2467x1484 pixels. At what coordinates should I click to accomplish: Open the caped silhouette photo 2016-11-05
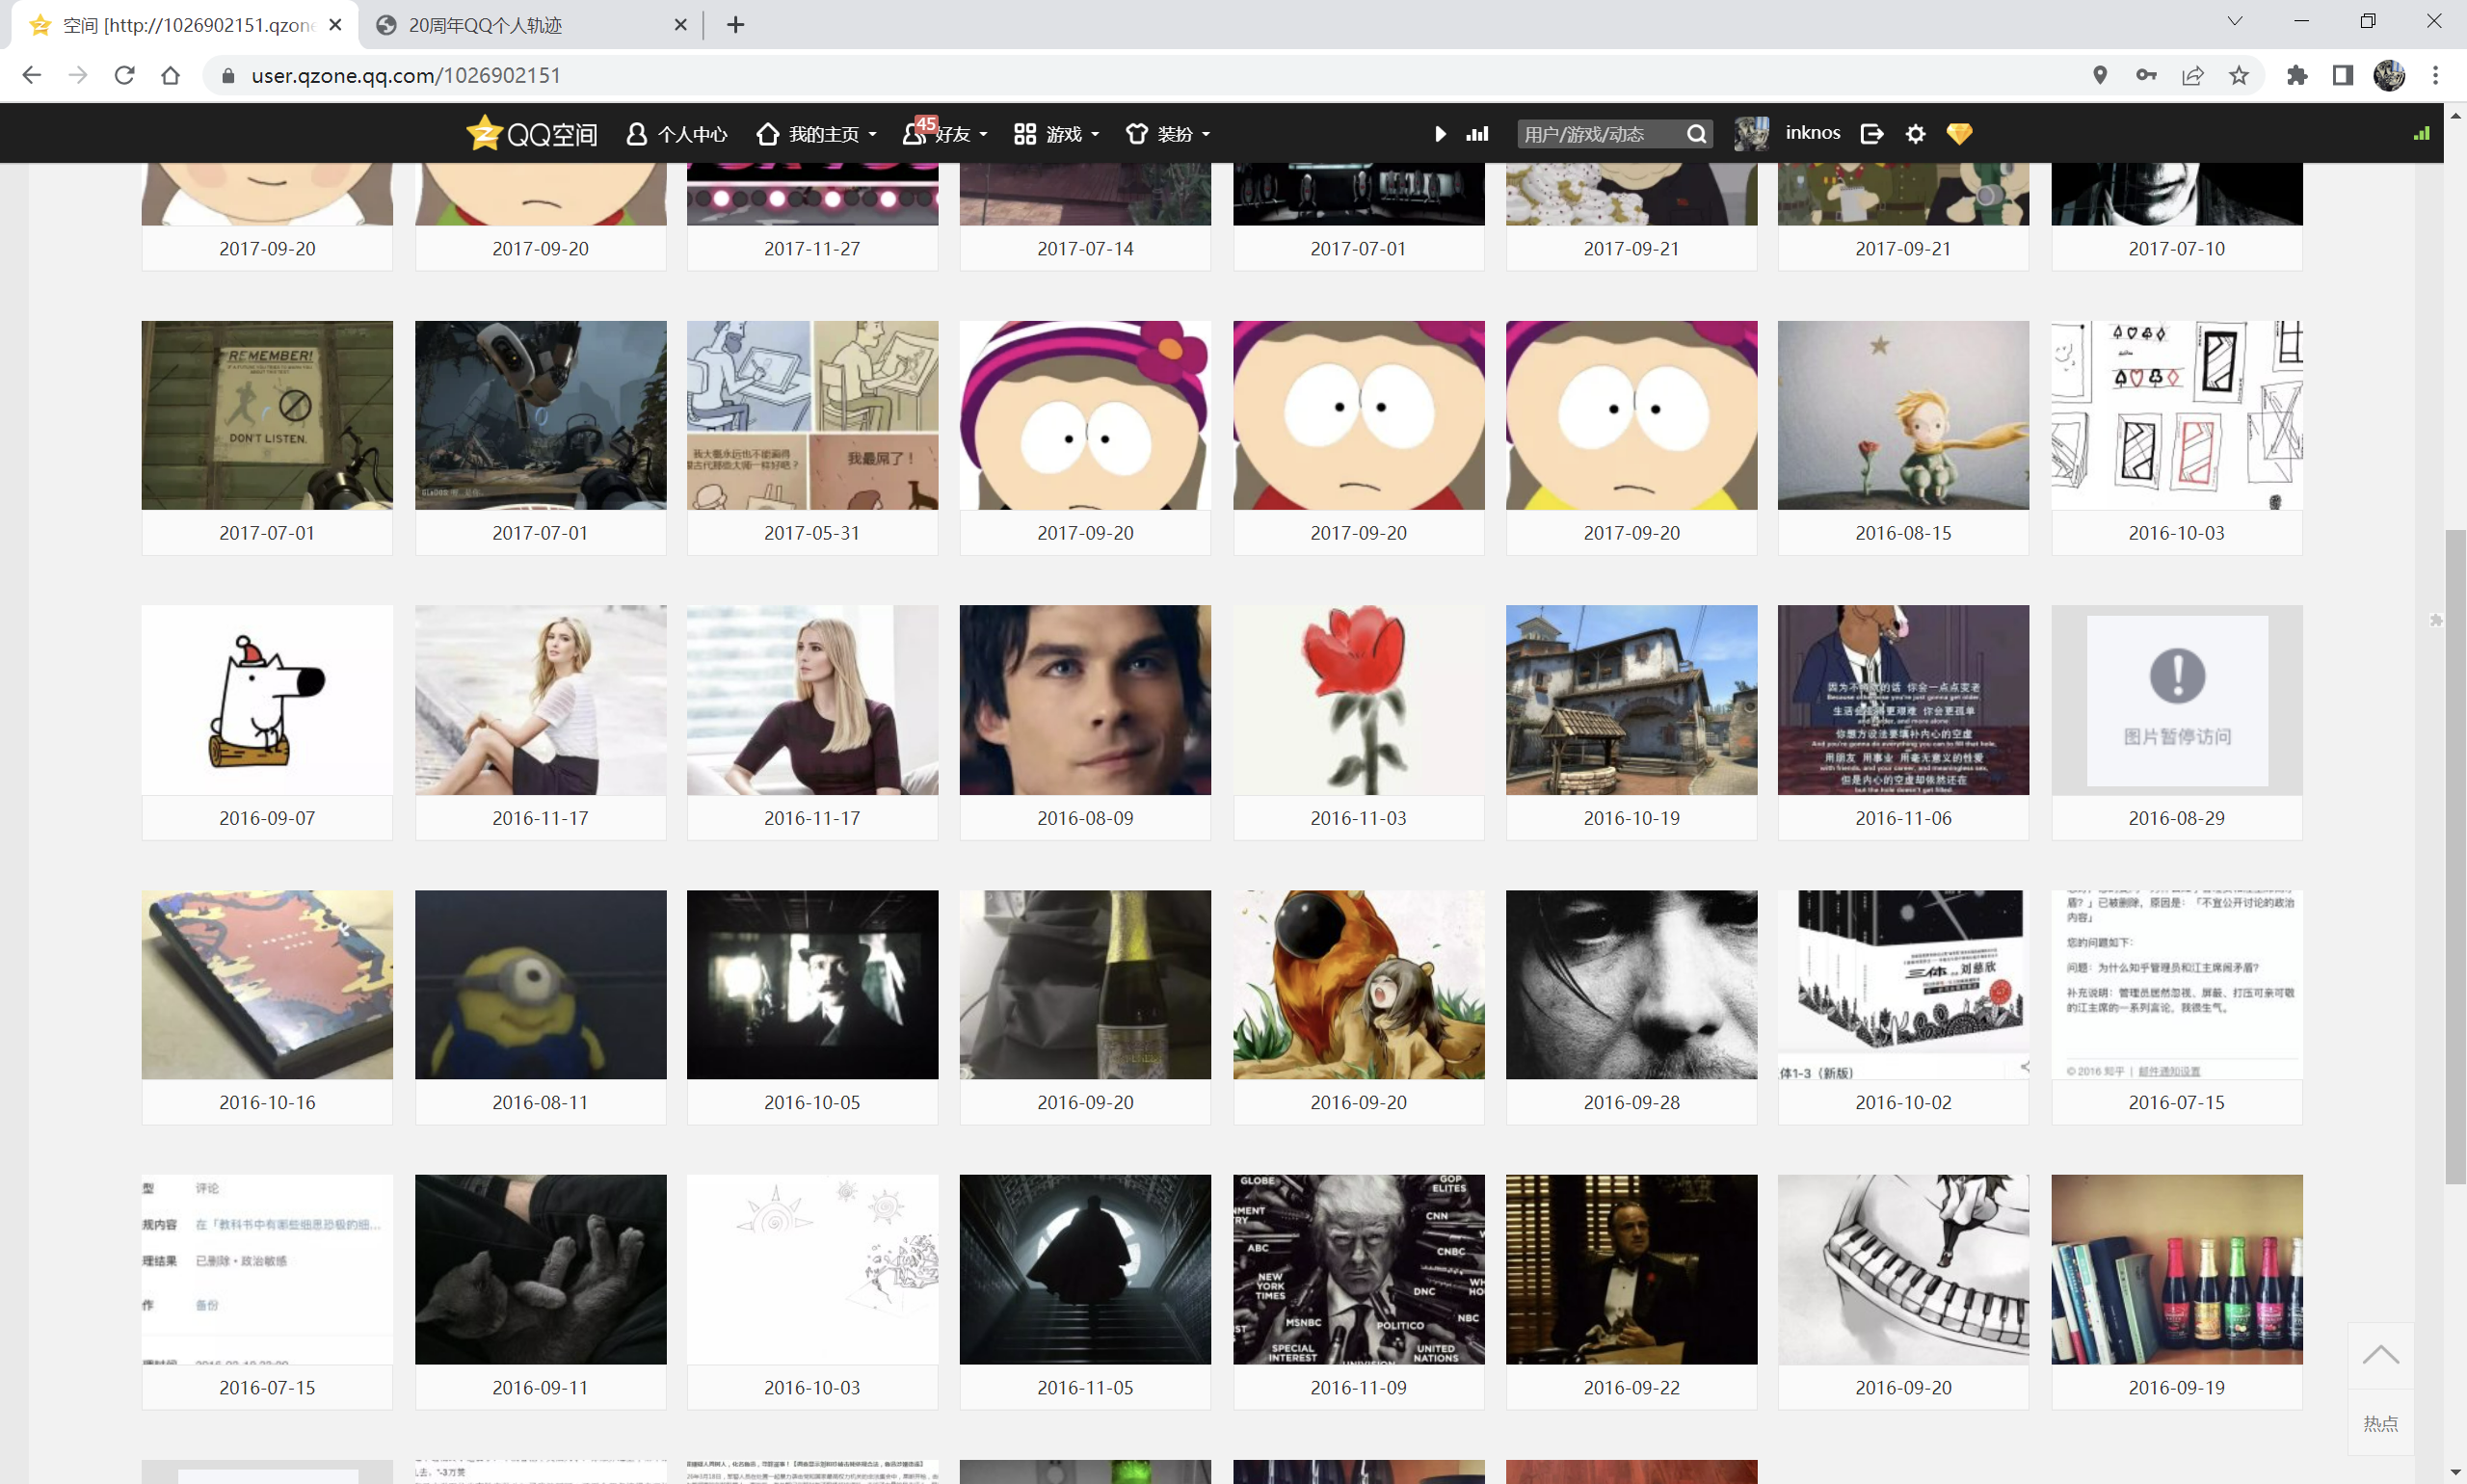(1085, 1269)
